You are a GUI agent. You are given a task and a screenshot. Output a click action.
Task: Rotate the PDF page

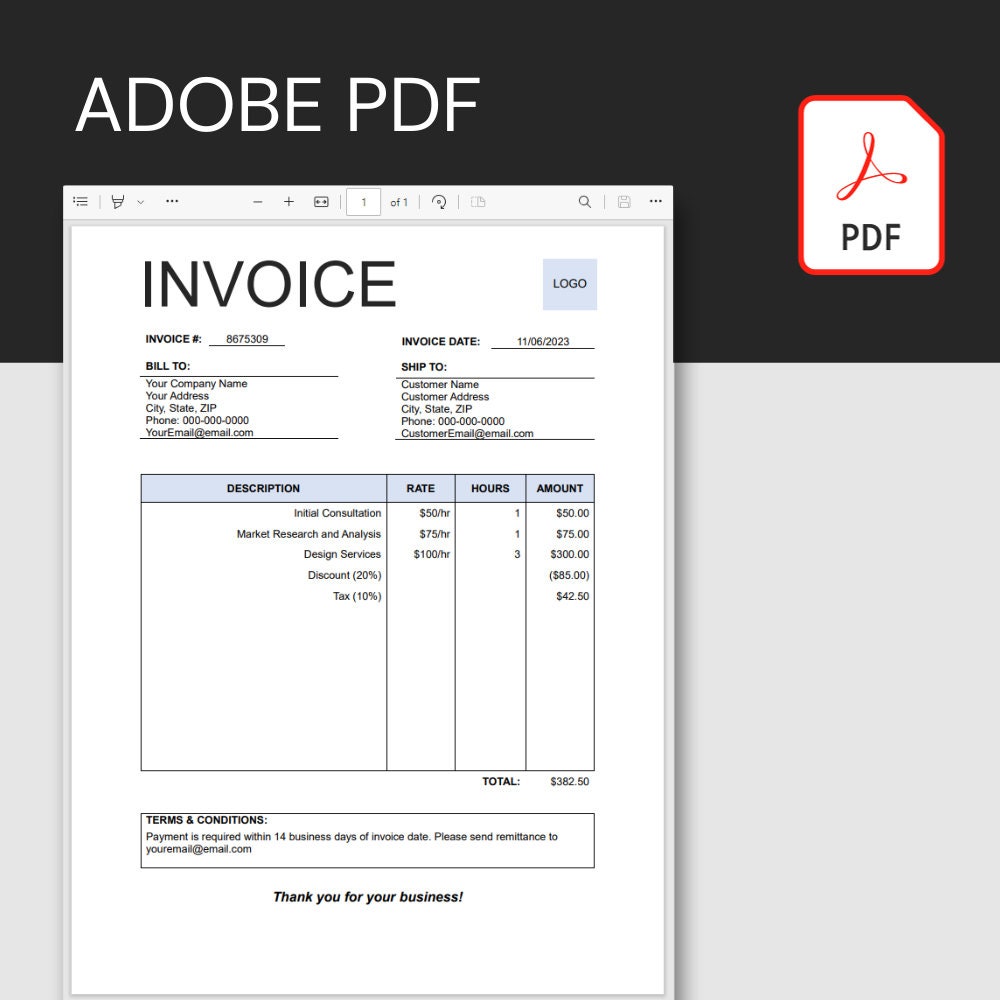[437, 201]
